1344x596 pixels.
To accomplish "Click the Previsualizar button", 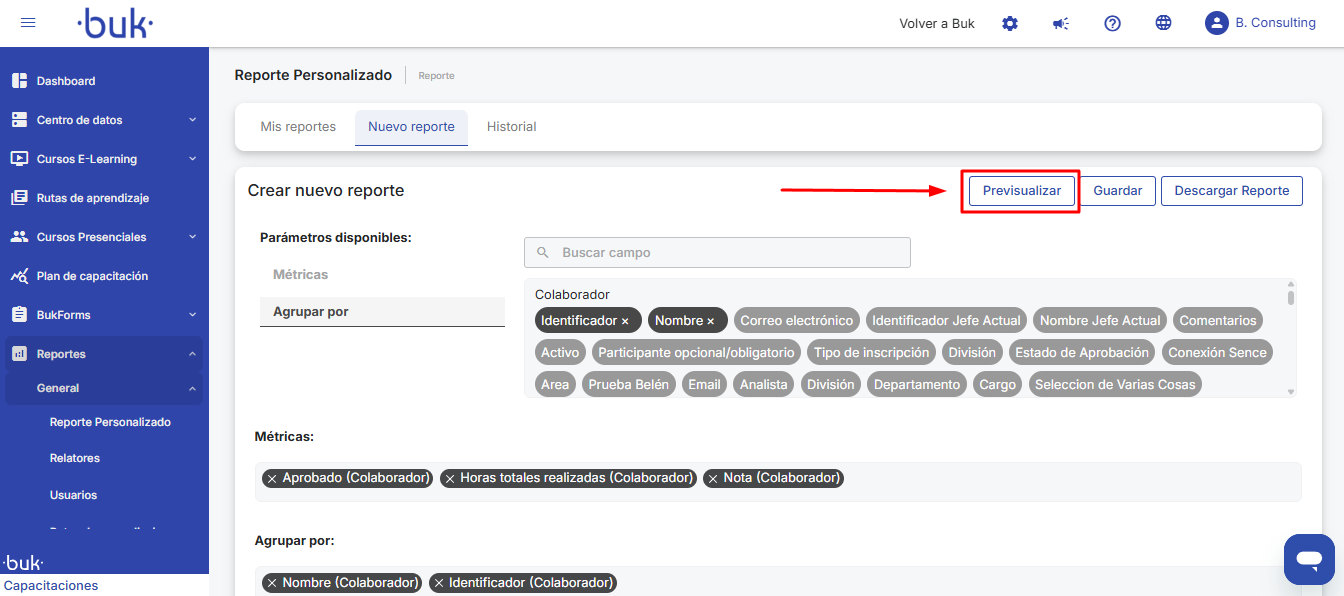I will [1021, 191].
